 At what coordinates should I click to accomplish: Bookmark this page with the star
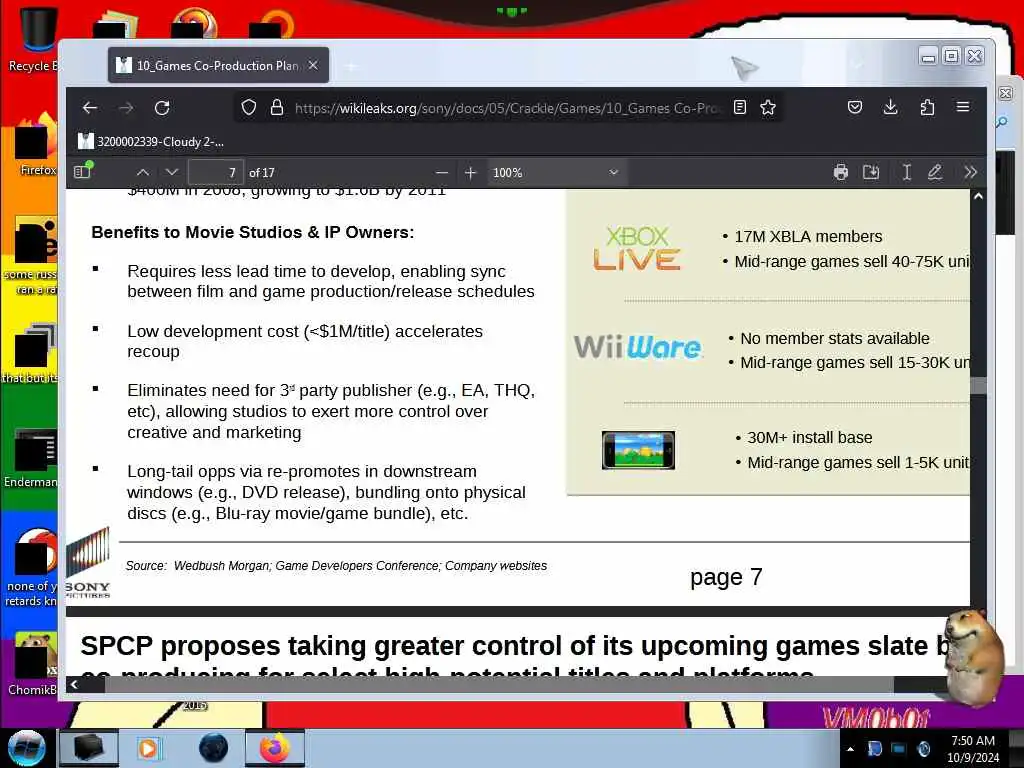click(x=768, y=107)
